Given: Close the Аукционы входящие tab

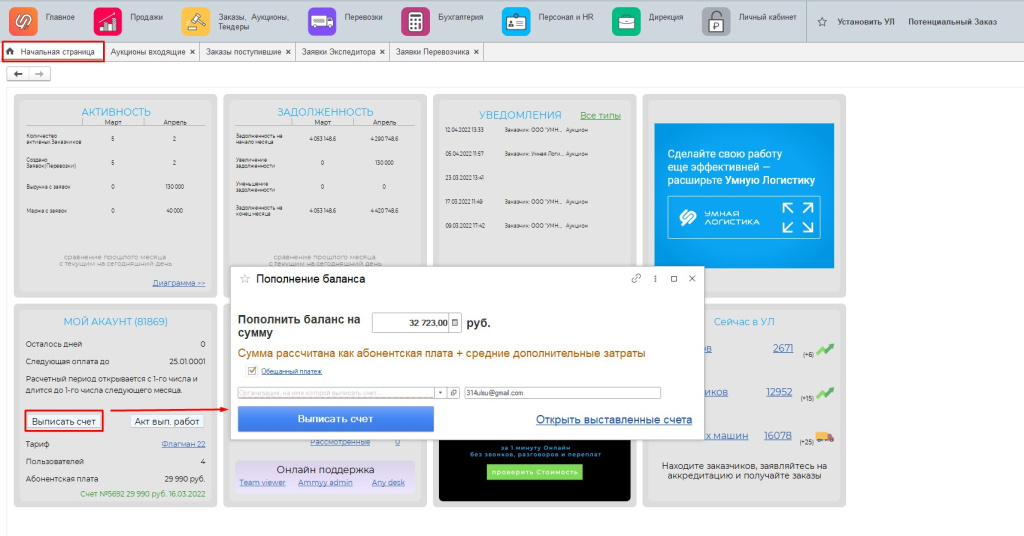Looking at the screenshot, I should click(192, 52).
